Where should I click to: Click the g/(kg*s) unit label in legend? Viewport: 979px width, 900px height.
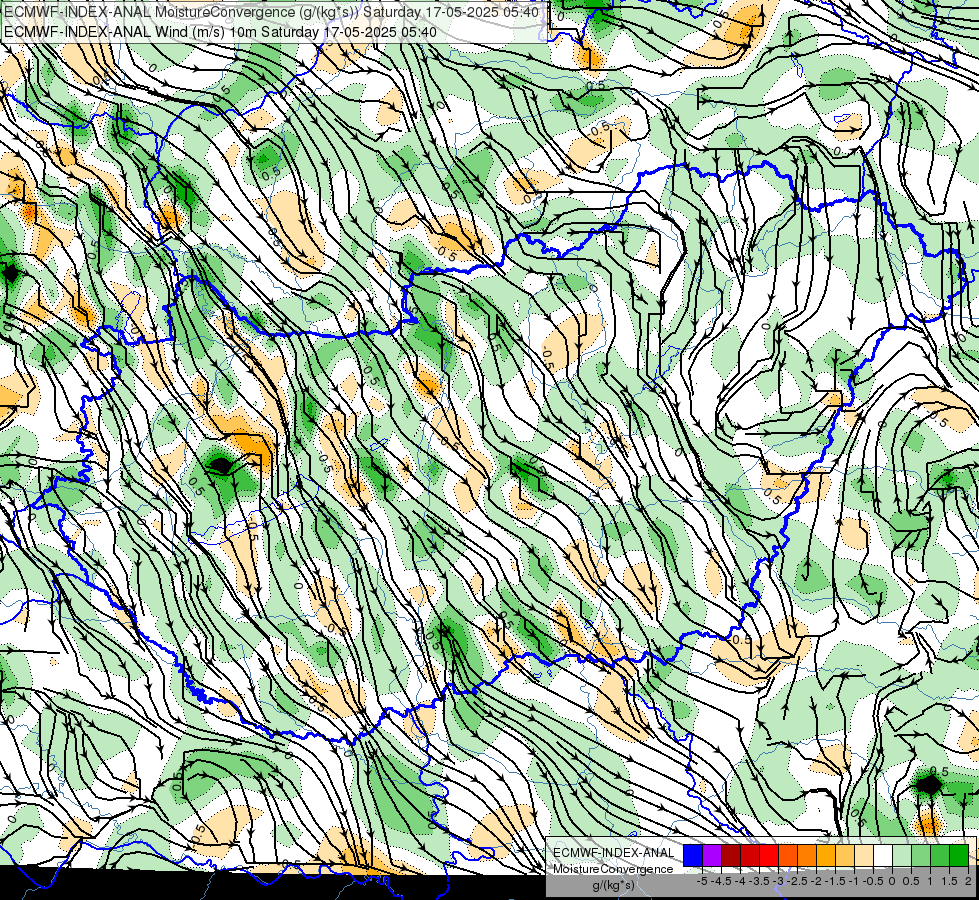[x=614, y=885]
